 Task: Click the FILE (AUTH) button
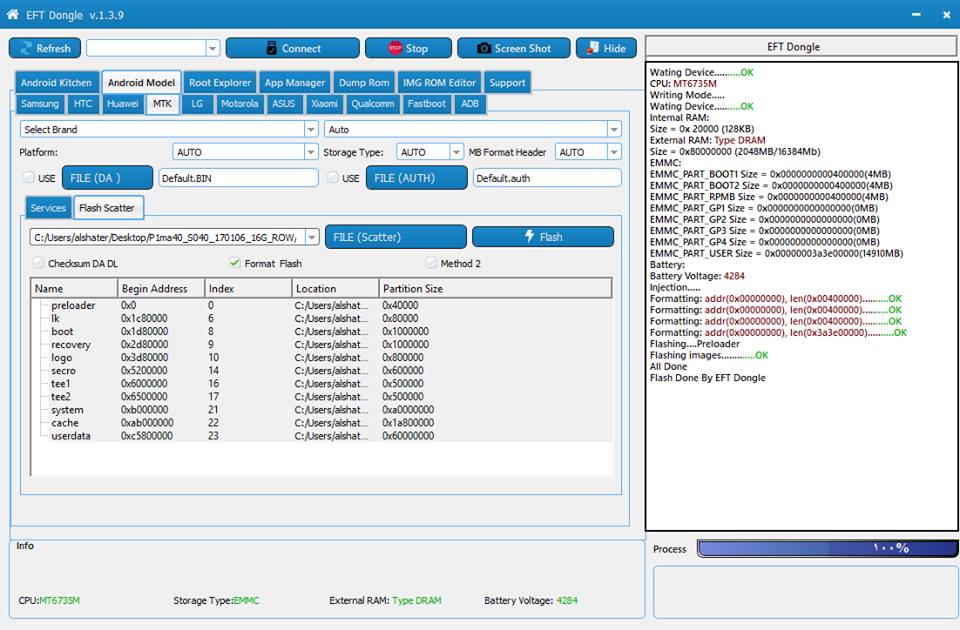coord(417,178)
